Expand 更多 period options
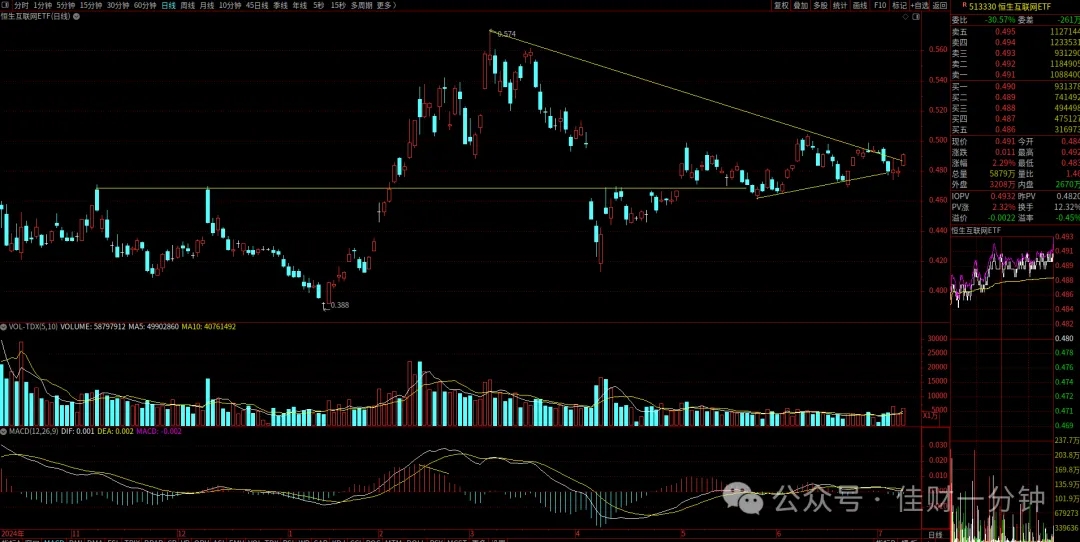Image resolution: width=1080 pixels, height=542 pixels. [386, 5]
